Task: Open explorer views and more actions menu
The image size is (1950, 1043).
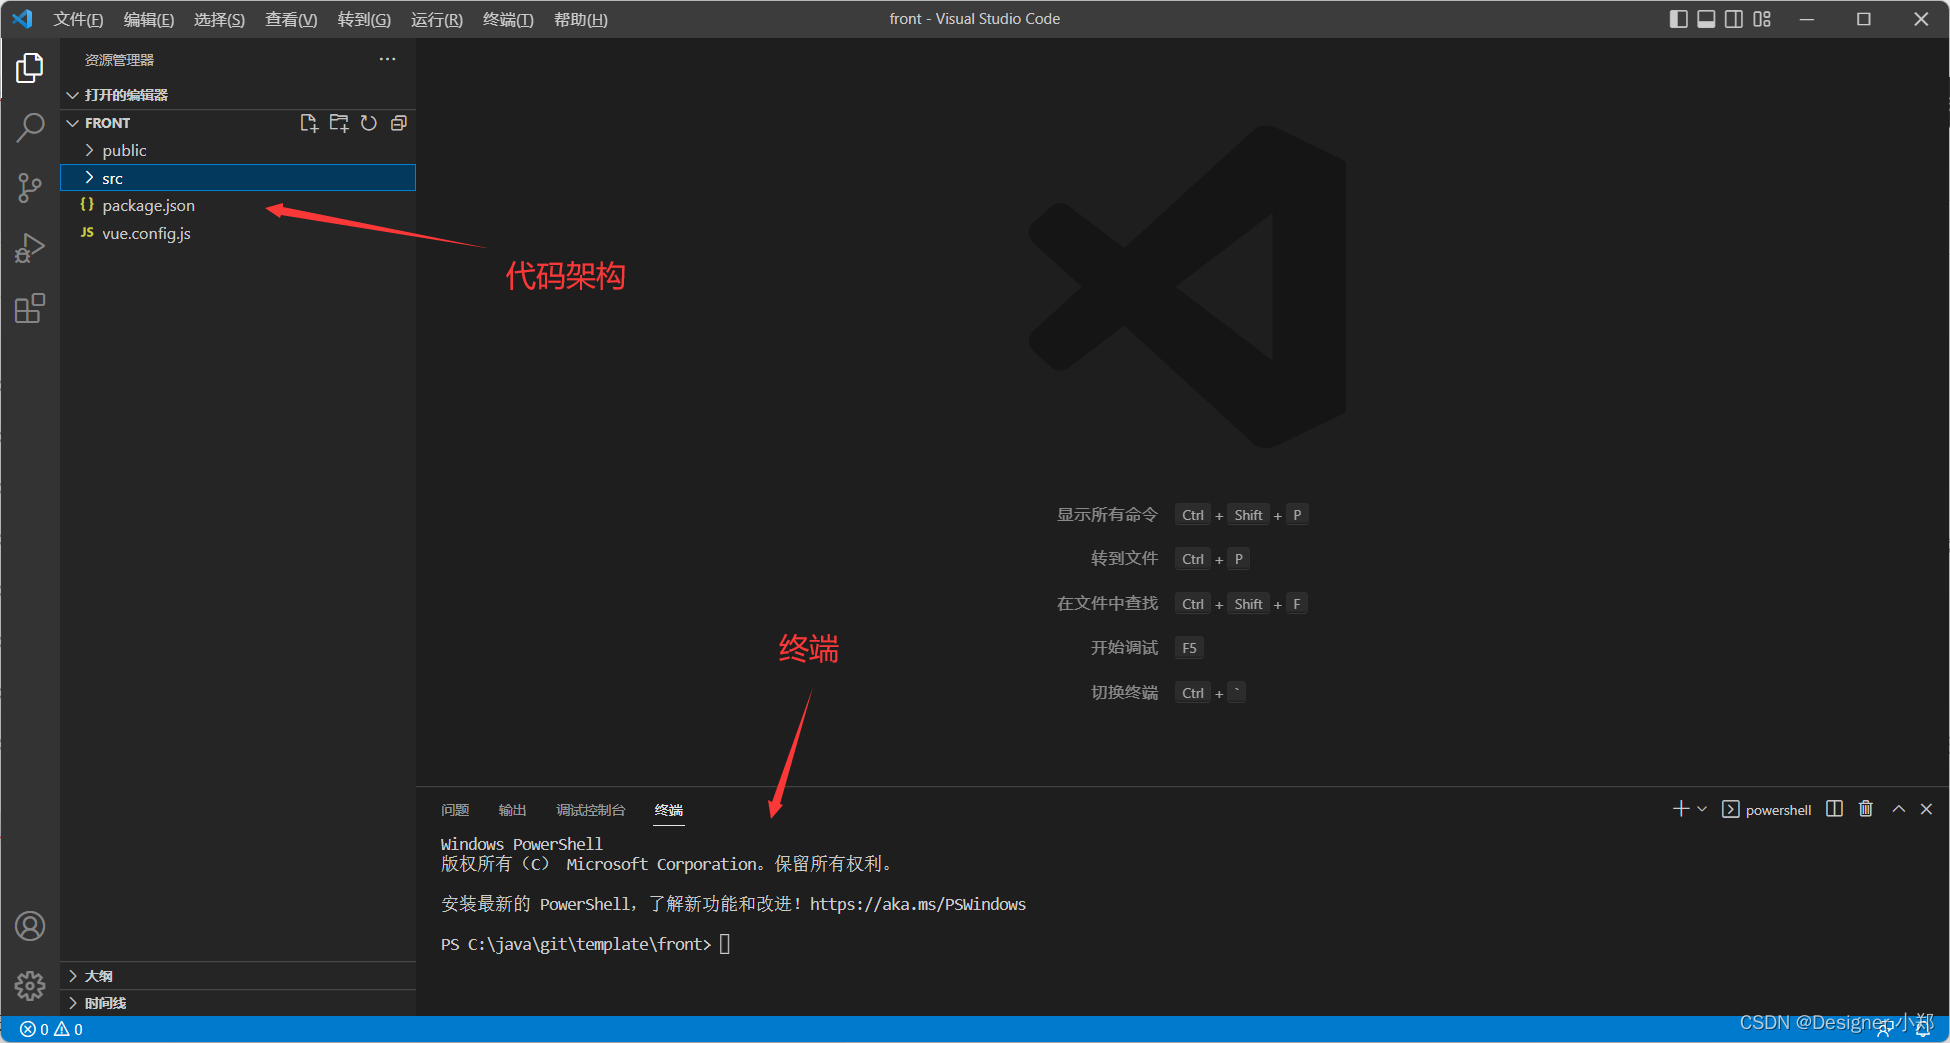Action: coord(387,60)
